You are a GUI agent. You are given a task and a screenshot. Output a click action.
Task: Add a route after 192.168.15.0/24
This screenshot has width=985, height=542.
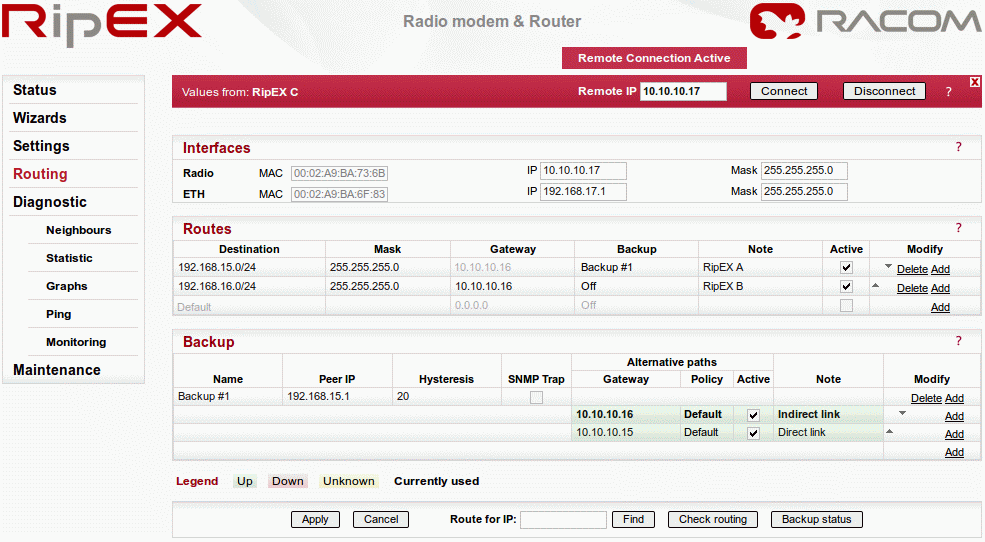940,269
